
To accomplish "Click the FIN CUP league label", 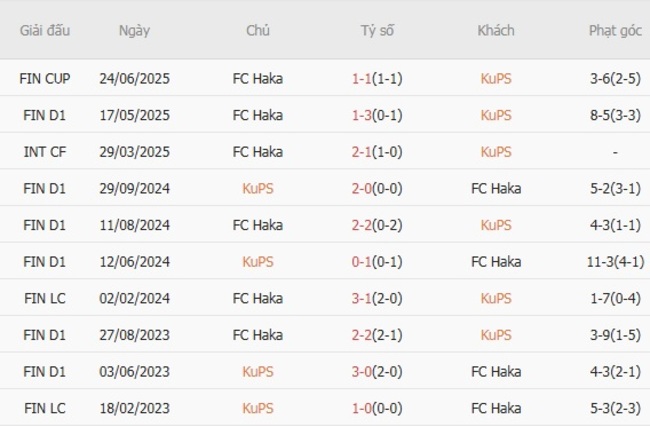I will (44, 78).
